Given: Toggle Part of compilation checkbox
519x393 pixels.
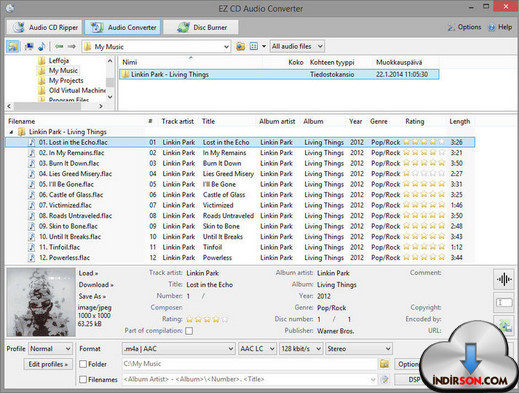Looking at the screenshot, I should (x=189, y=331).
